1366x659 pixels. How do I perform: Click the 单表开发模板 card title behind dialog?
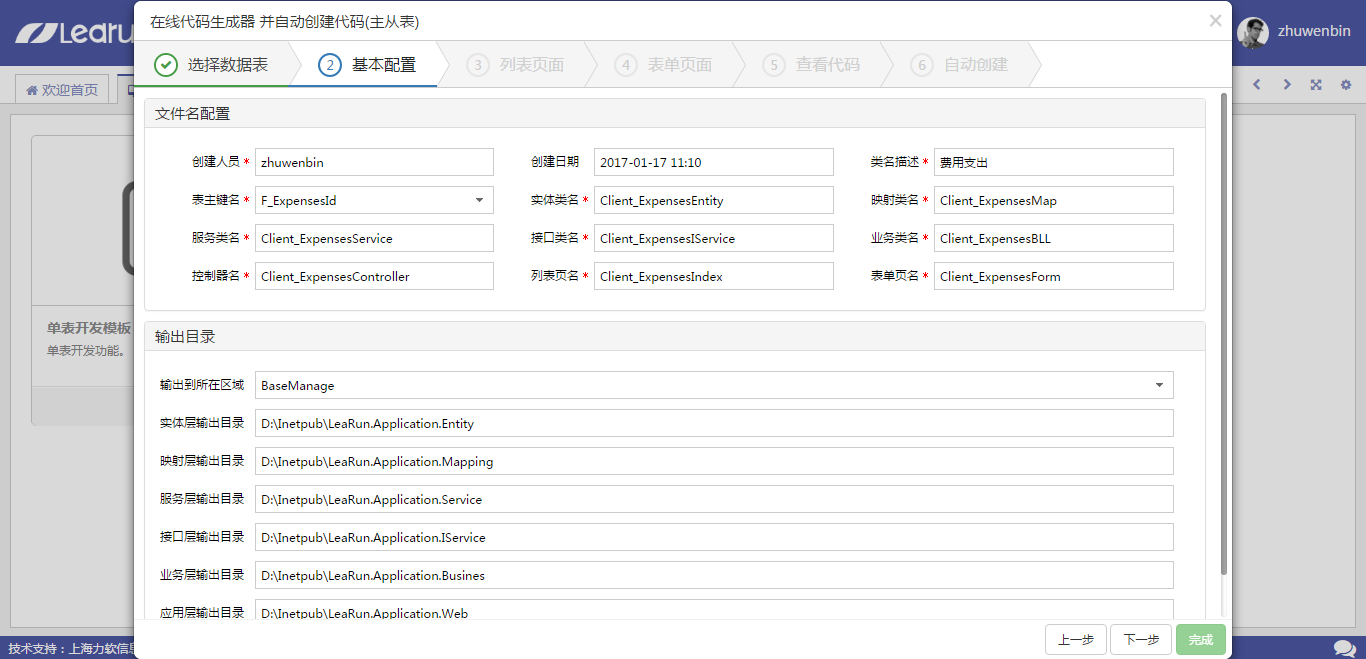point(89,328)
